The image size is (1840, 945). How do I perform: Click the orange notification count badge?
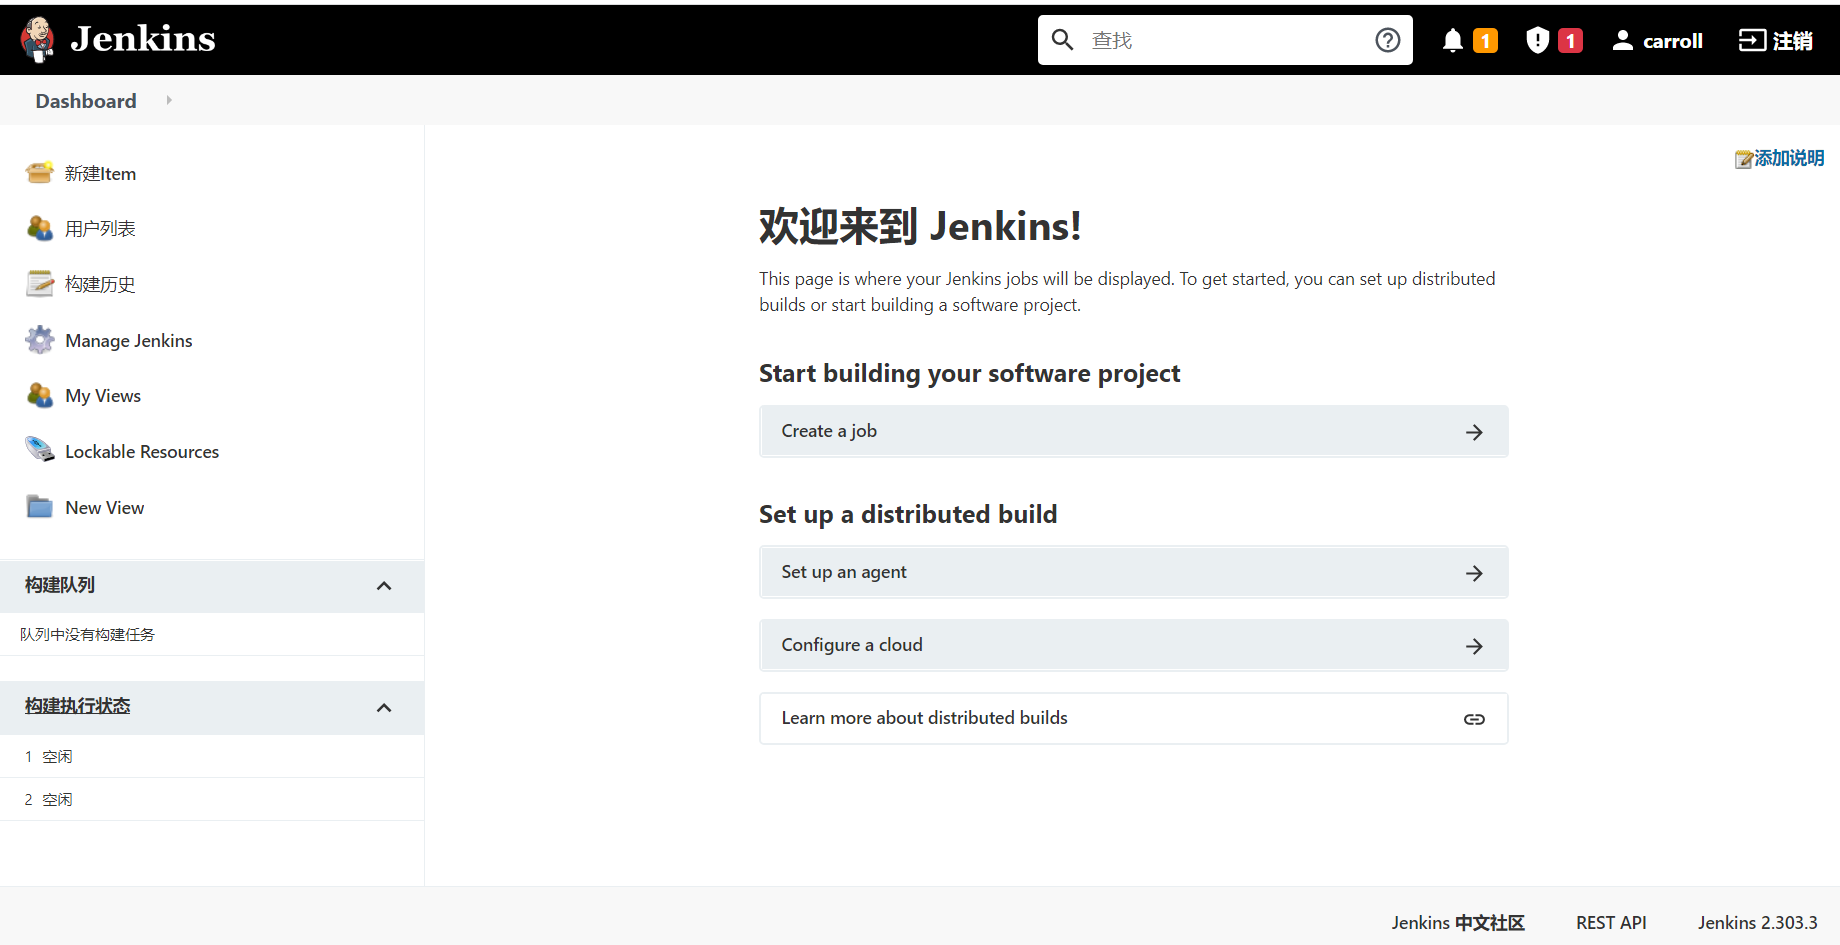click(x=1486, y=40)
